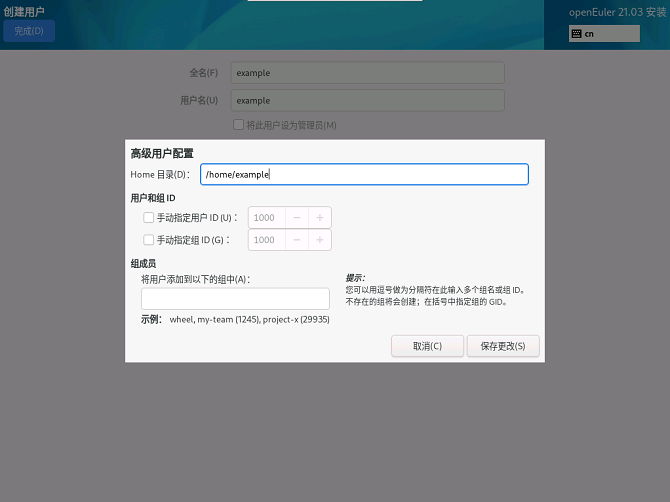Click the user ID number field
This screenshot has width=670, height=502.
pos(266,217)
